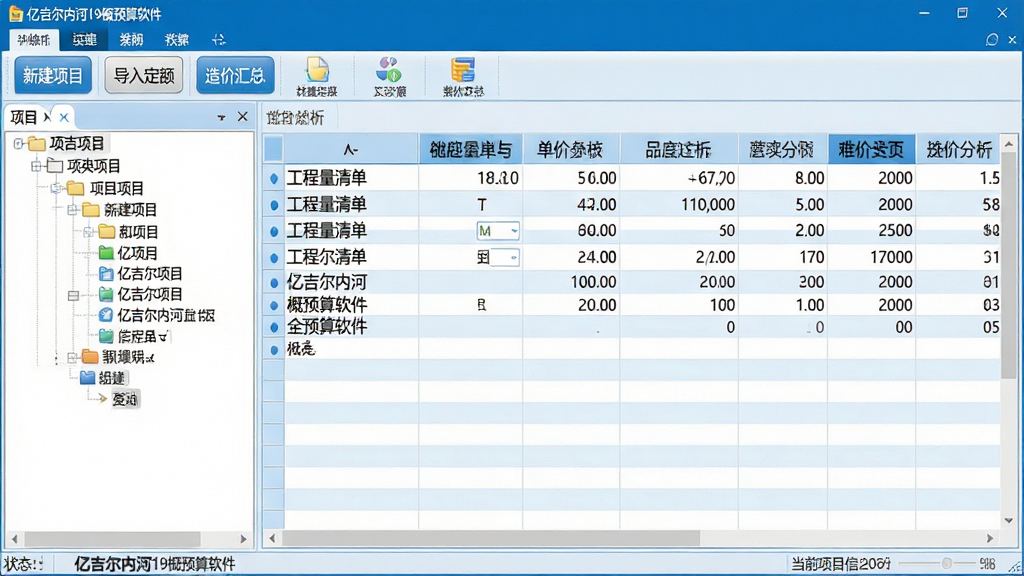The height and width of the screenshot is (576, 1024).
Task: Click the analysis tab above the table
Action: coord(295,118)
